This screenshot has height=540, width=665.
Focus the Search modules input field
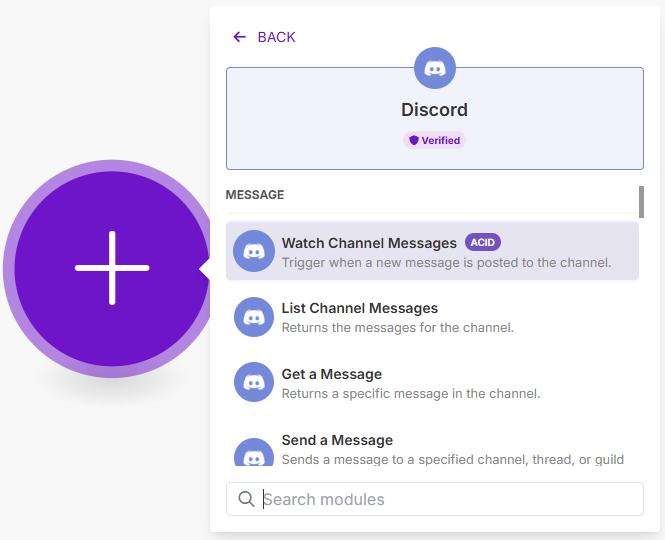pyautogui.click(x=445, y=499)
